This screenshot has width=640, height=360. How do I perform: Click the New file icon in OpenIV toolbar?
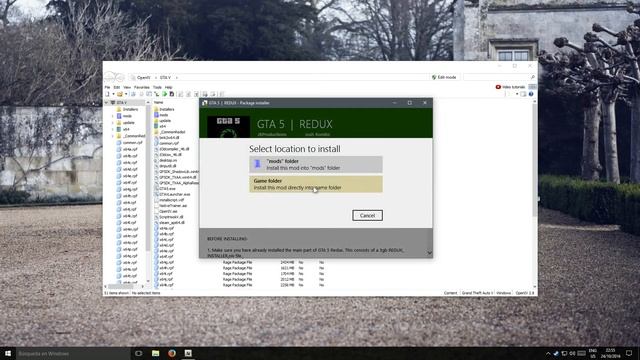tap(108, 94)
